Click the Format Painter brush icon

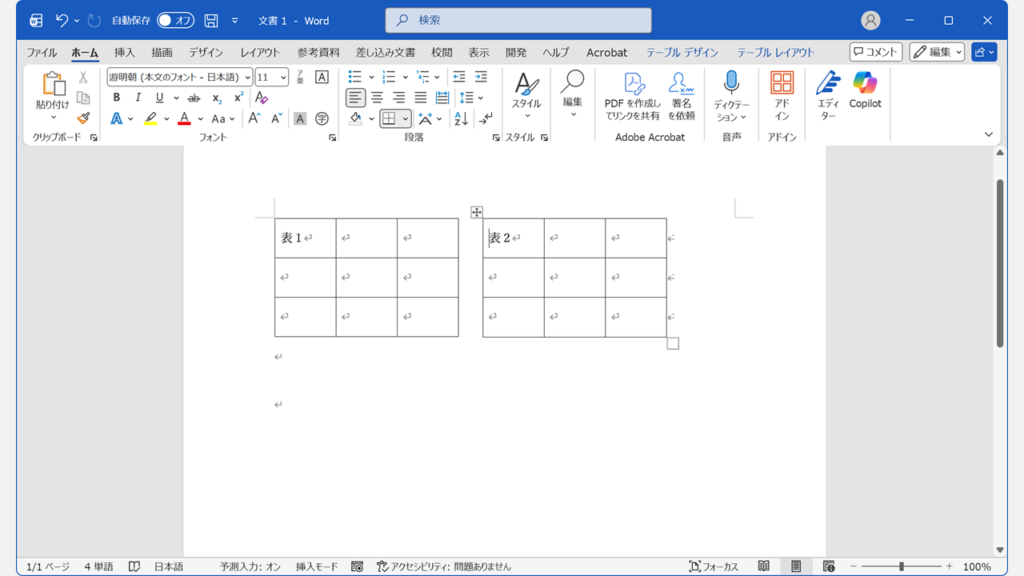click(83, 118)
